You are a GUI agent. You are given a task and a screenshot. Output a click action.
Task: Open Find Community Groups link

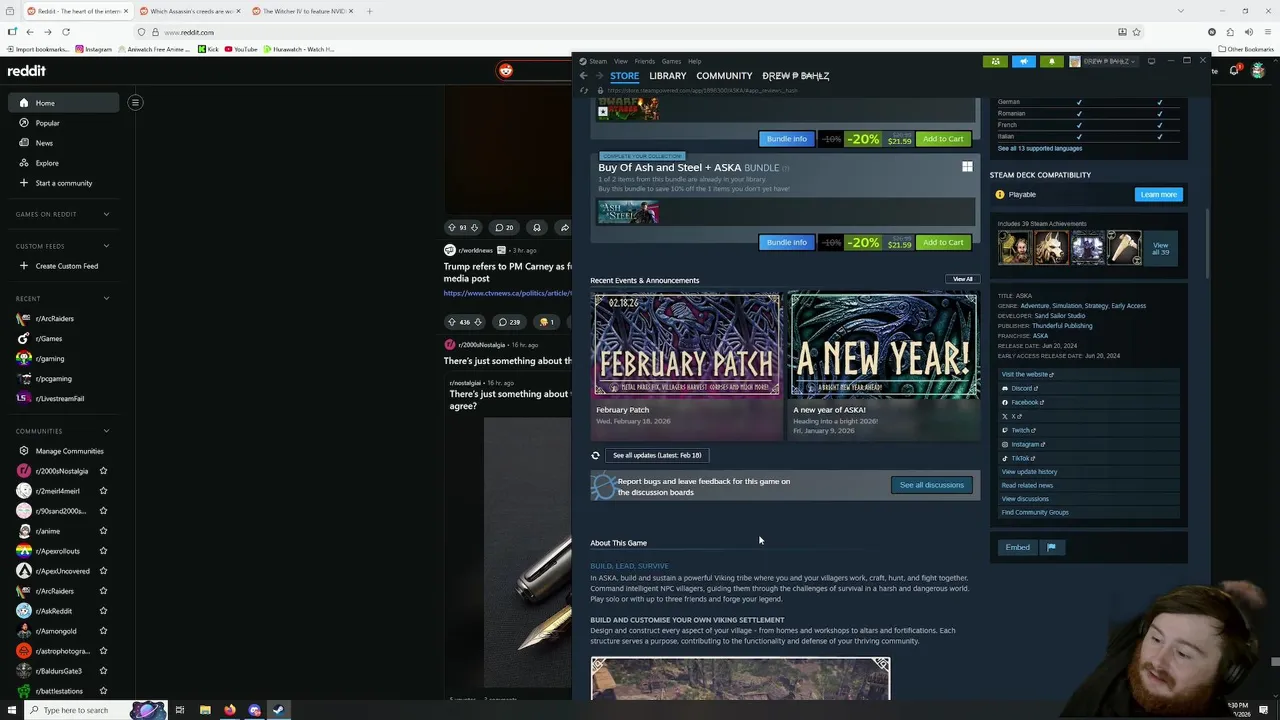[1035, 512]
